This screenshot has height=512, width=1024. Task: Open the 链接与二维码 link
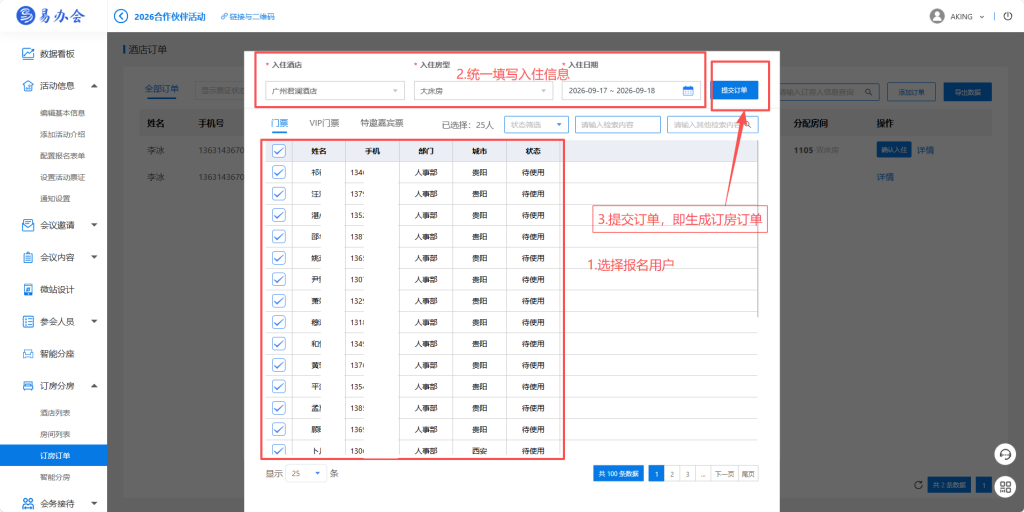point(248,16)
